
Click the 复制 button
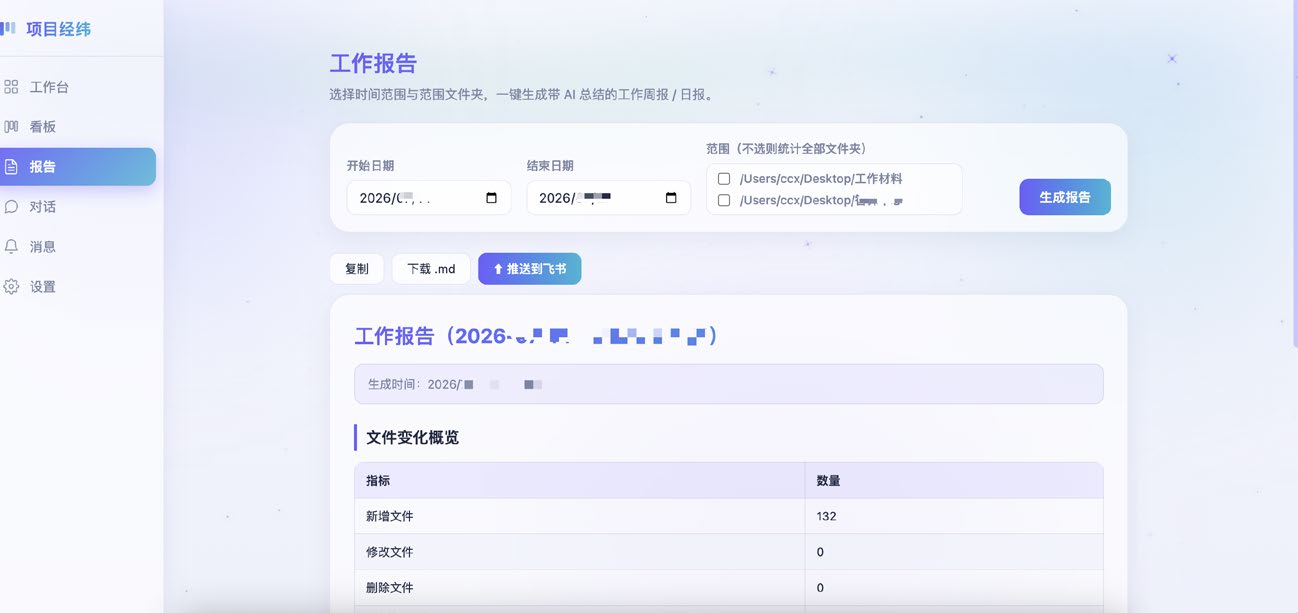coord(357,269)
